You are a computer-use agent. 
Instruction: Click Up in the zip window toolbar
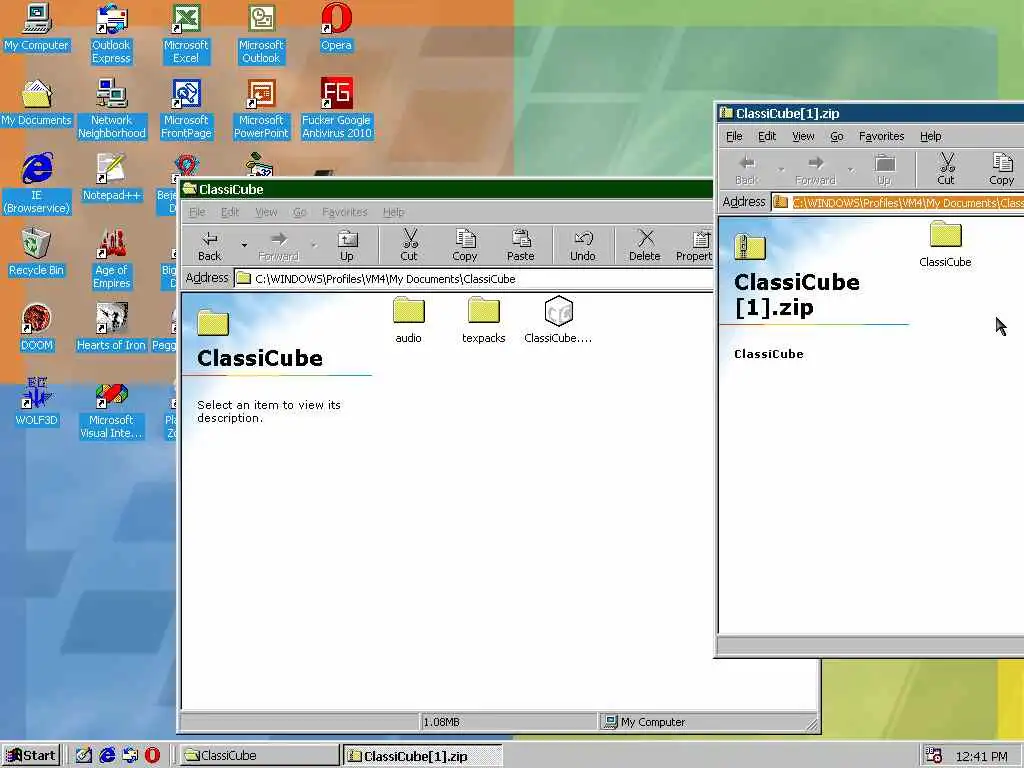(x=884, y=170)
